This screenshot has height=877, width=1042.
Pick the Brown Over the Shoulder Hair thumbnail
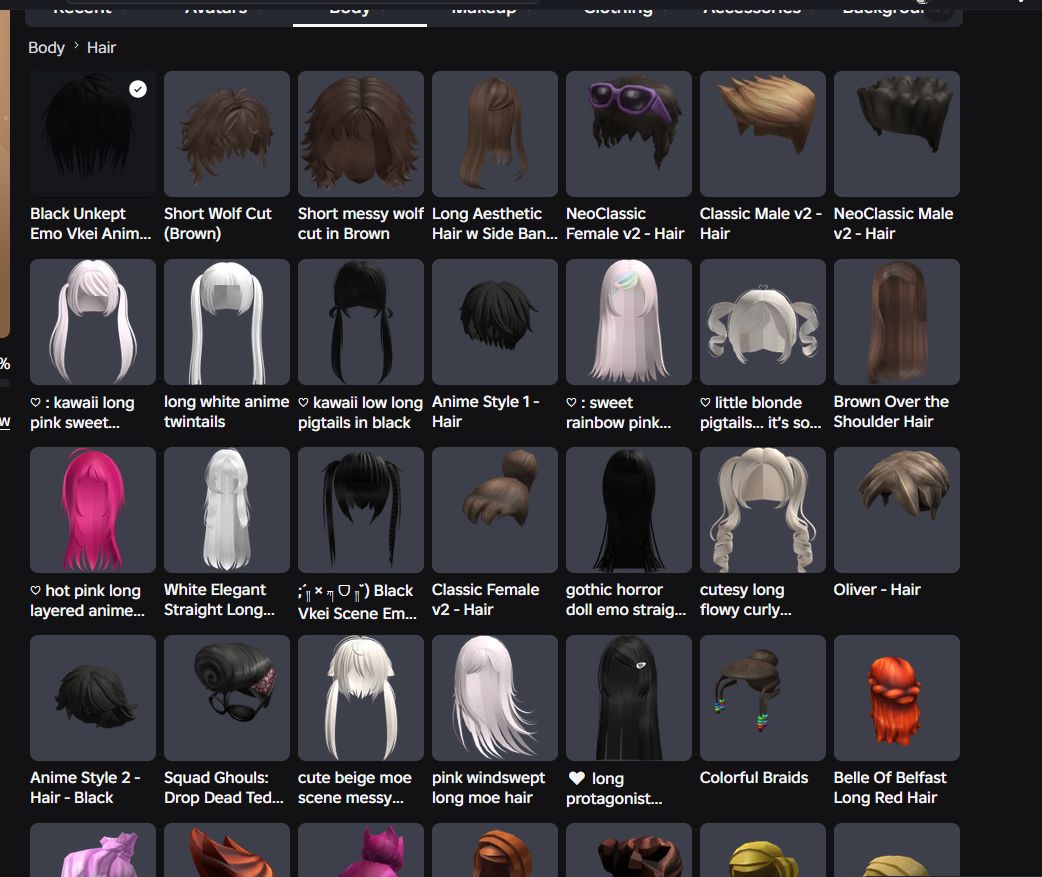click(896, 322)
